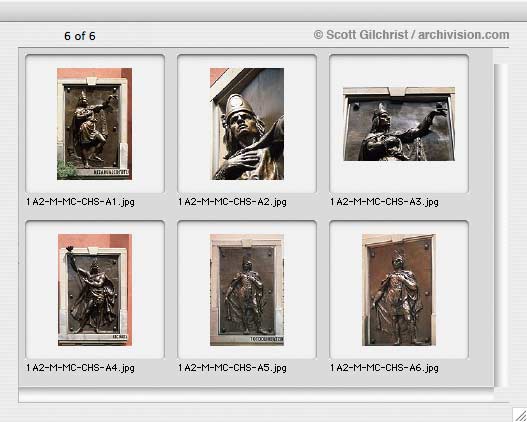Click the vertical scrollbar of thumbnail grid
Viewport: 527px width, 422px height.
pyautogui.click(x=500, y=224)
